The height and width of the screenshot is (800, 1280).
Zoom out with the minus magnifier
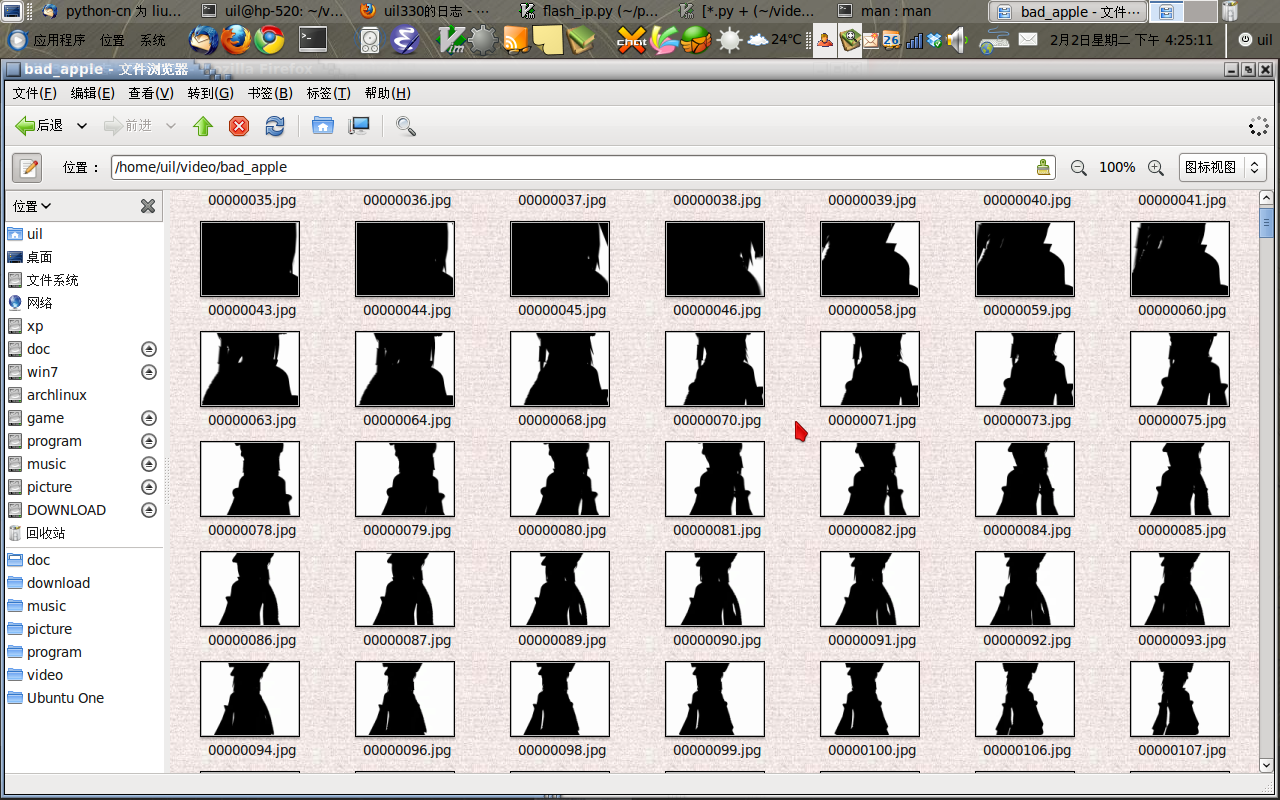(1078, 168)
